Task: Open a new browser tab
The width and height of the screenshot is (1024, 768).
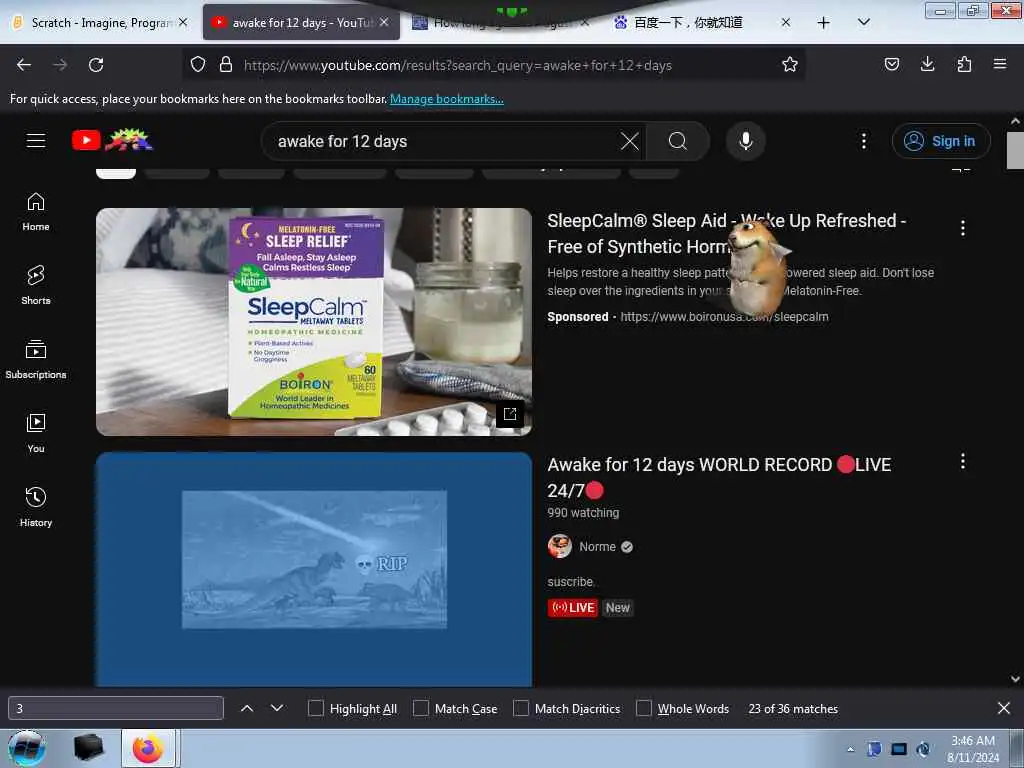Action: 824,23
